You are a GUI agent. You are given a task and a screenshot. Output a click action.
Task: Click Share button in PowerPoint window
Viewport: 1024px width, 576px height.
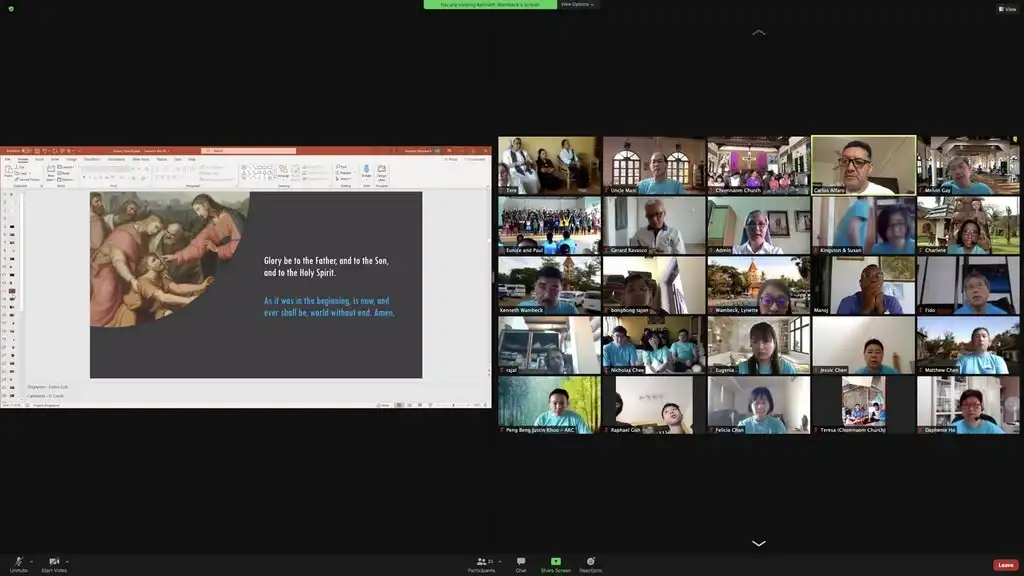pos(451,159)
